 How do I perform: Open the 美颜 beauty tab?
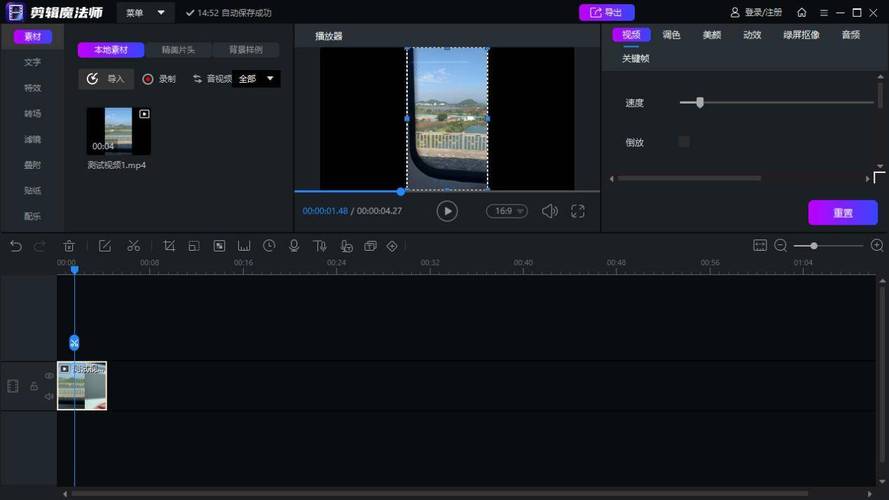coord(712,35)
